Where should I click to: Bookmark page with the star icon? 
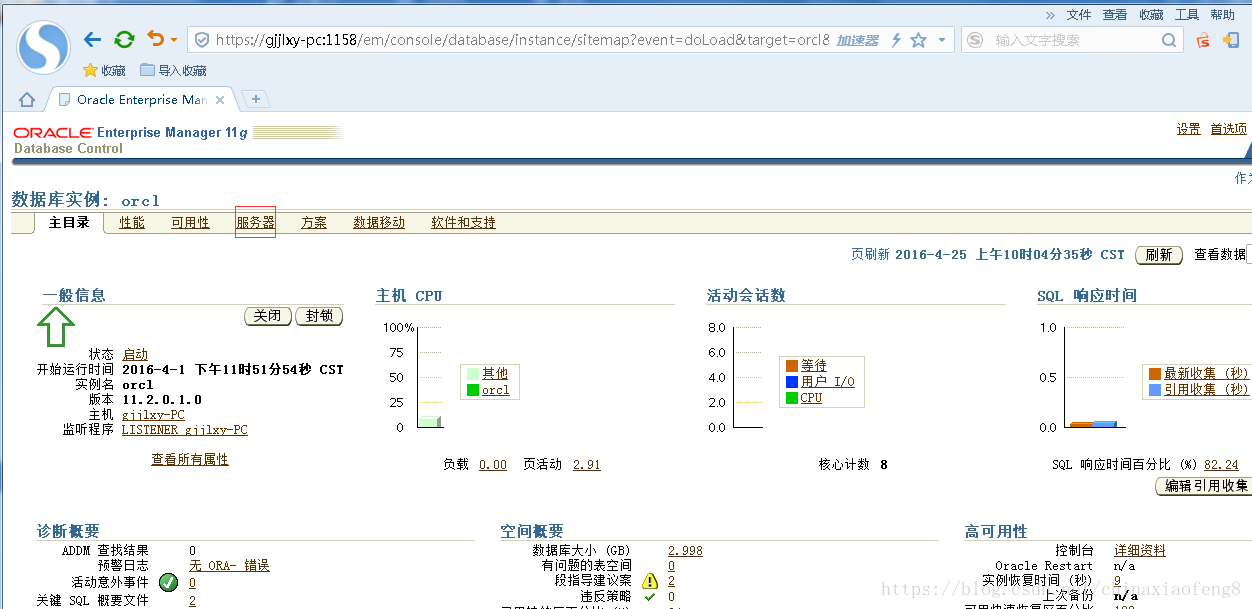coord(918,40)
